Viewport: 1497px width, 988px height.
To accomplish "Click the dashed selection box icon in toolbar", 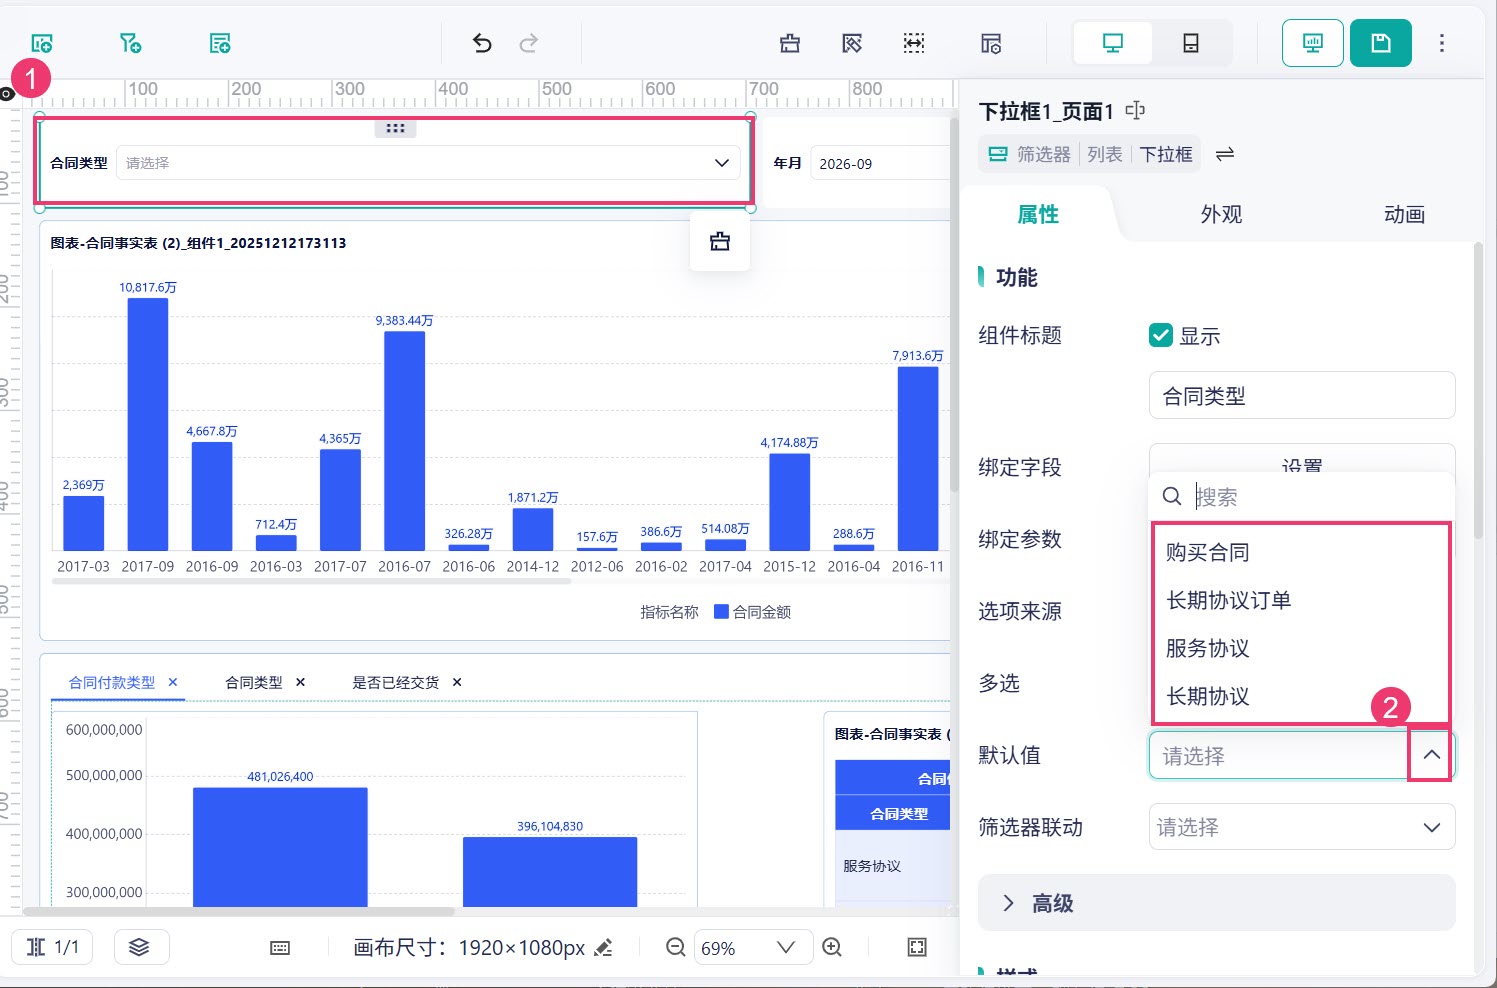I will tap(914, 43).
